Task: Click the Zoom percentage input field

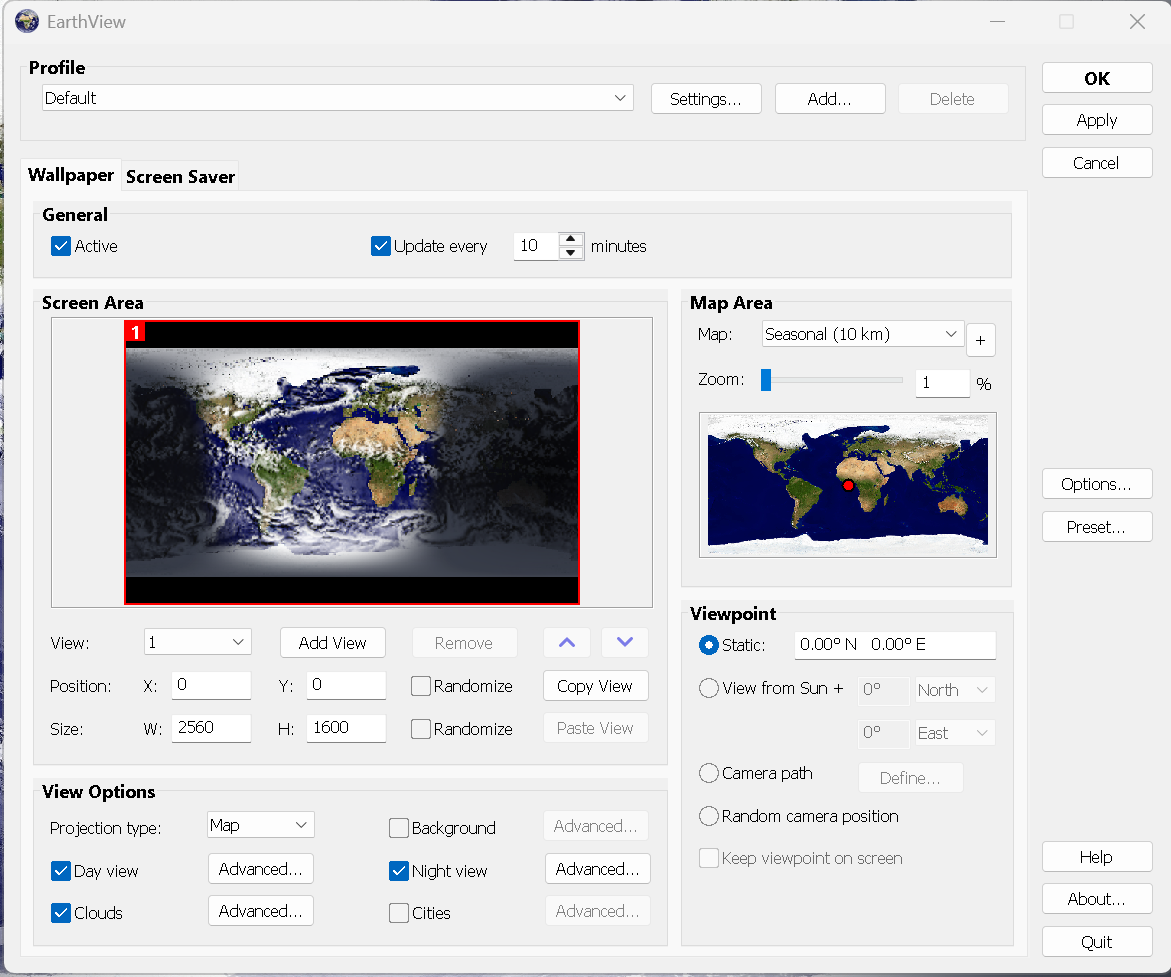Action: [942, 383]
